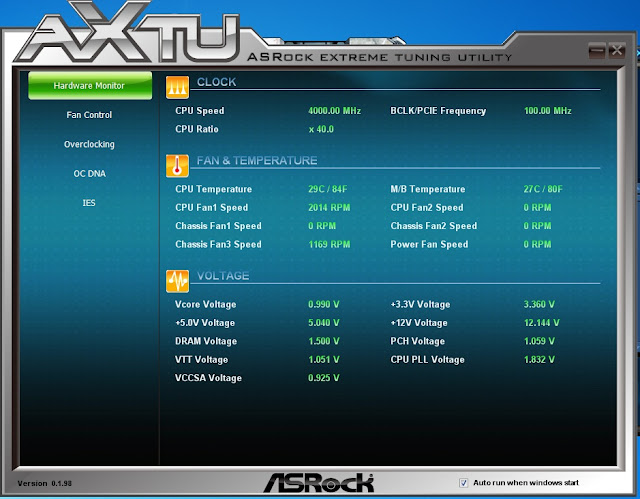Screen dimensions: 640x499
Task: Select the Hardware Monitor tab
Action: pyautogui.click(x=90, y=86)
